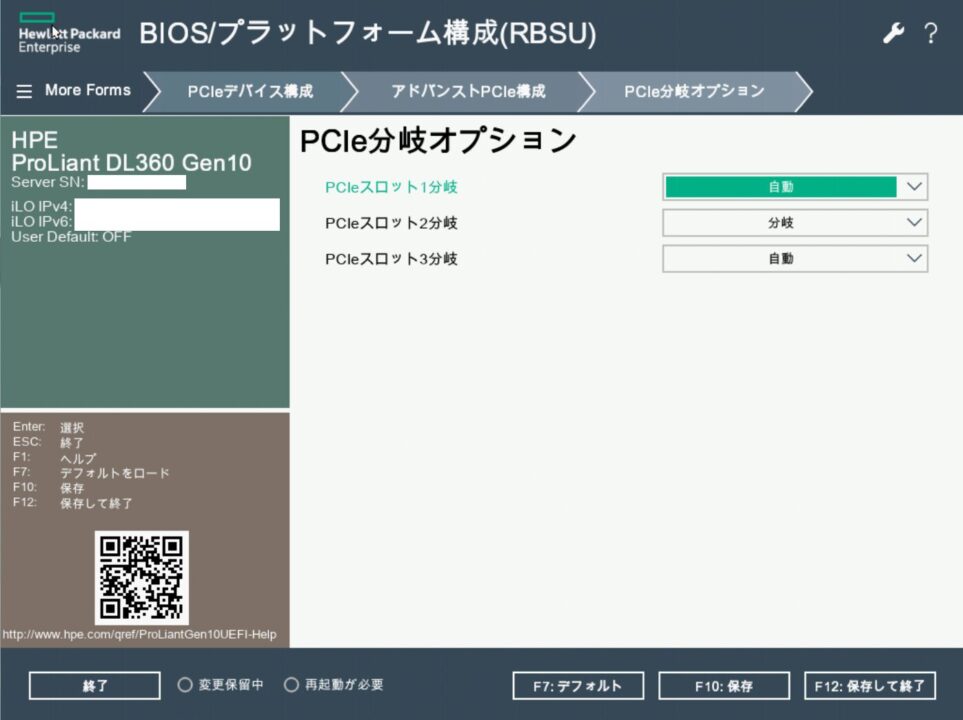Viewport: 963px width, 720px height.
Task: Click the iLO IPv6 label
Action: 41,222
